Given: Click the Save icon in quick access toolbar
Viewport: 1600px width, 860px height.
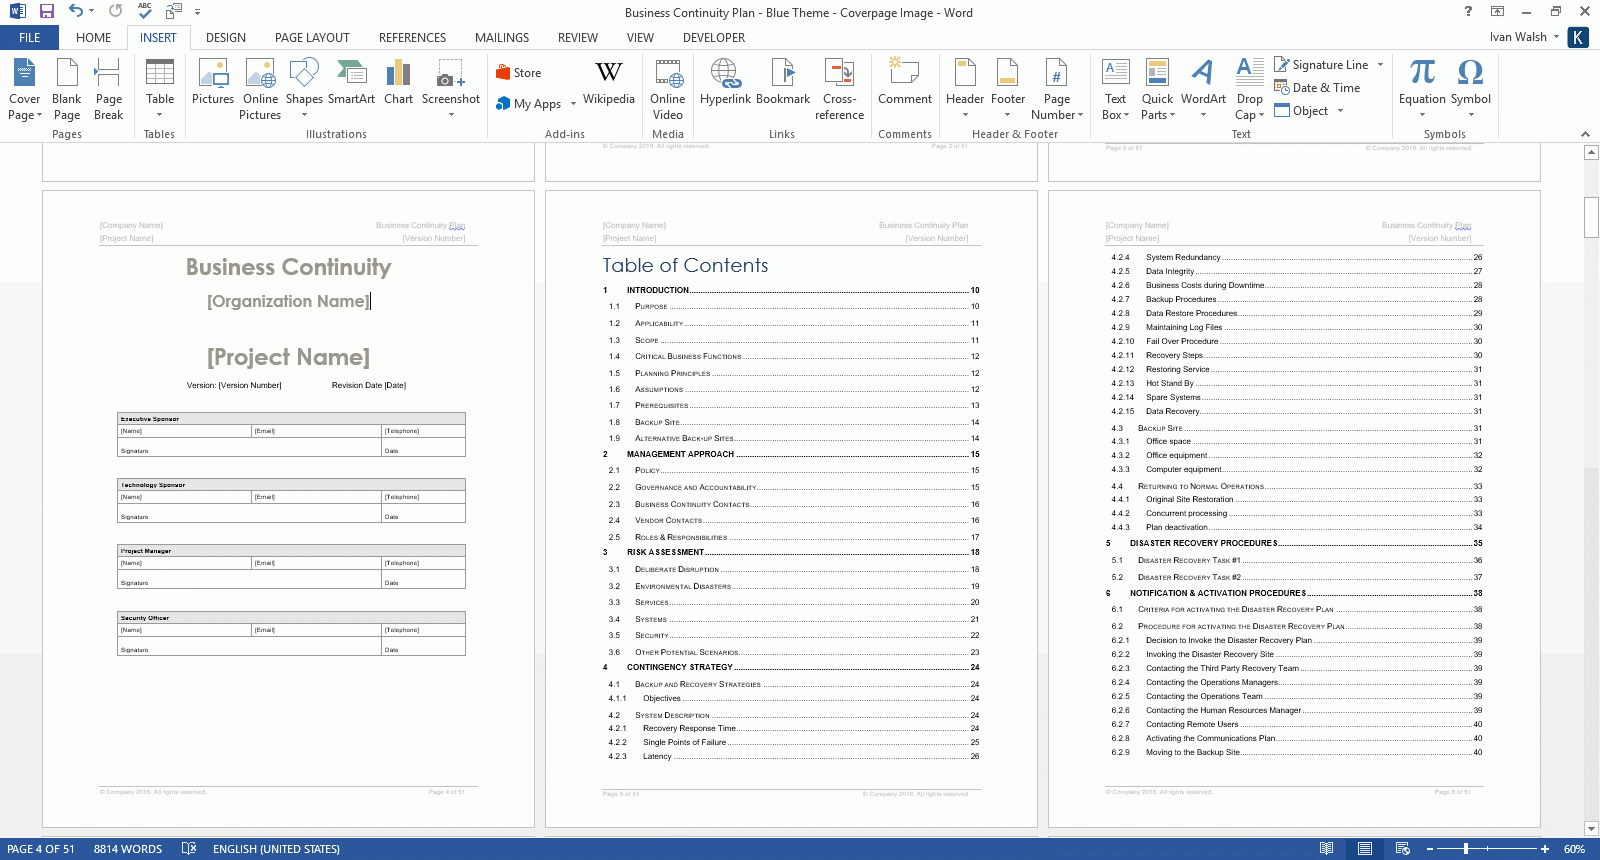Looking at the screenshot, I should click(47, 11).
